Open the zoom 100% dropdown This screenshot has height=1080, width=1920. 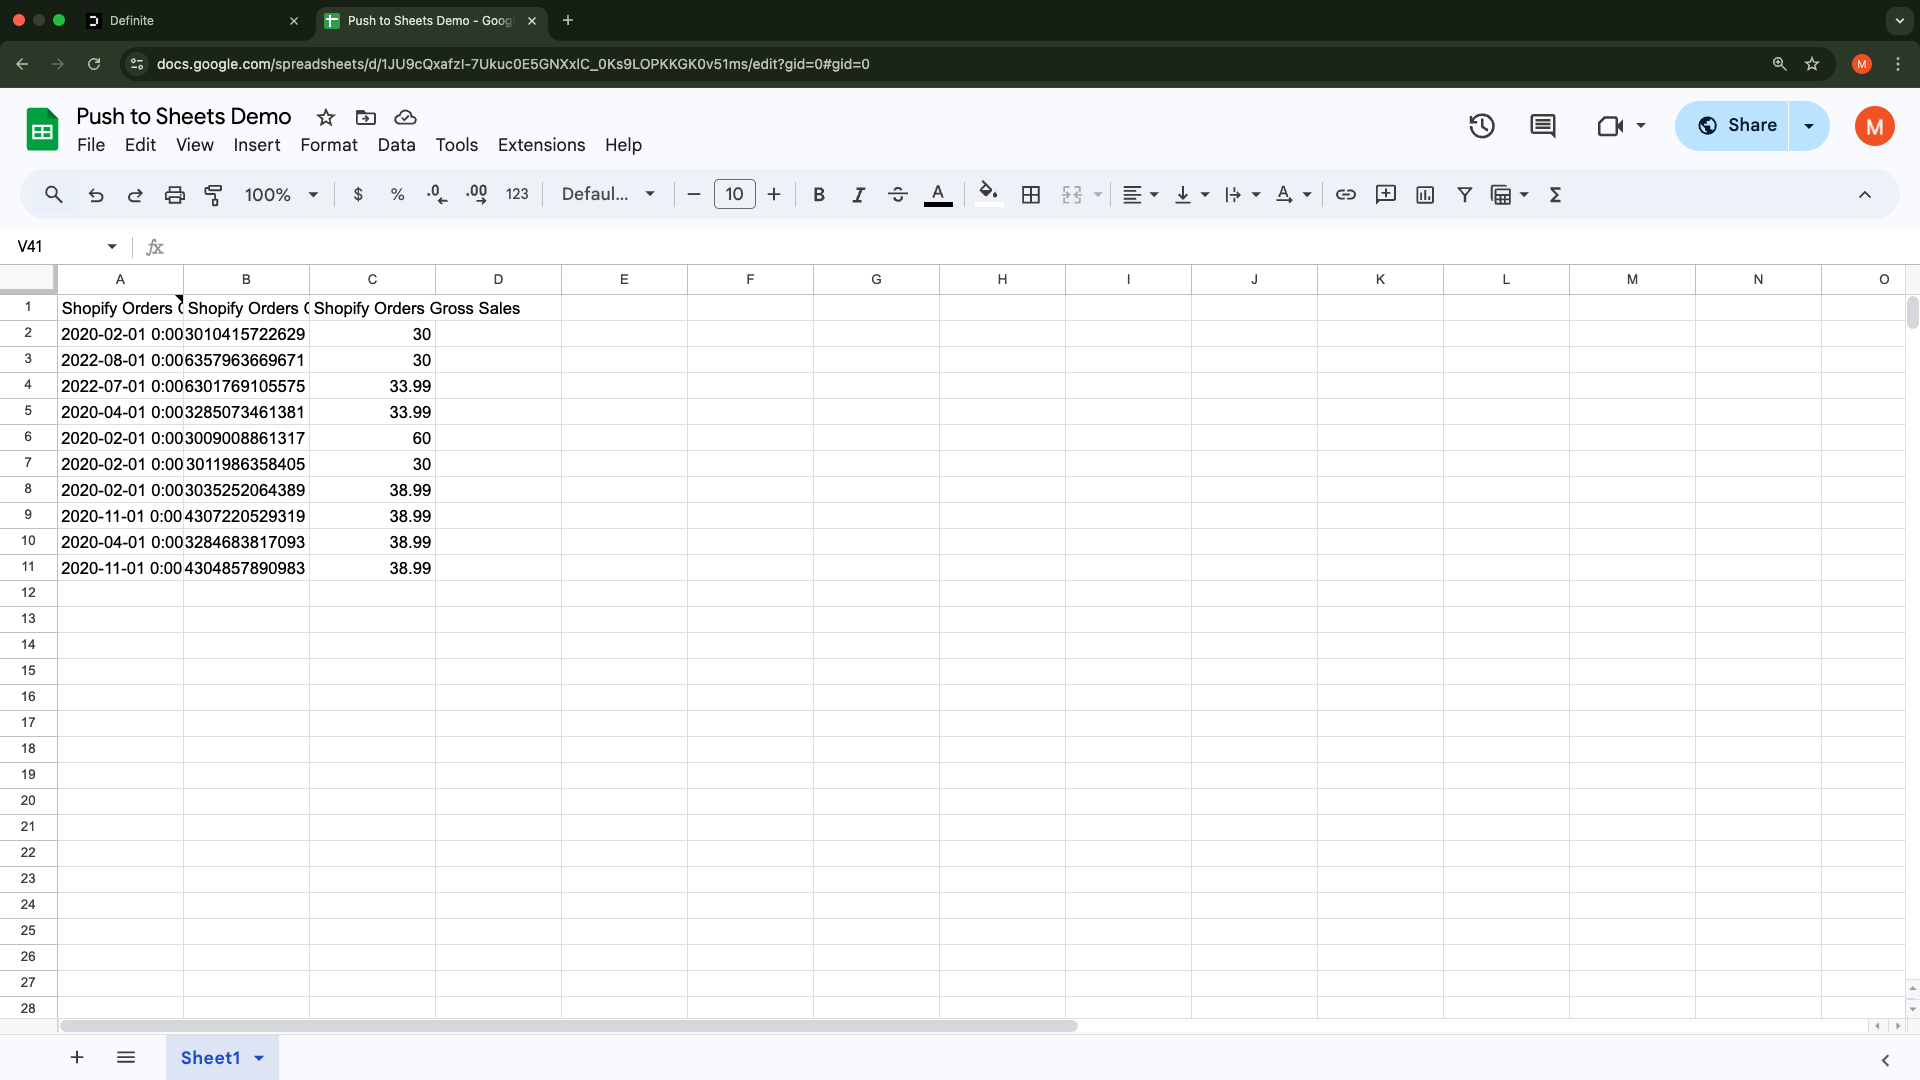click(x=282, y=195)
